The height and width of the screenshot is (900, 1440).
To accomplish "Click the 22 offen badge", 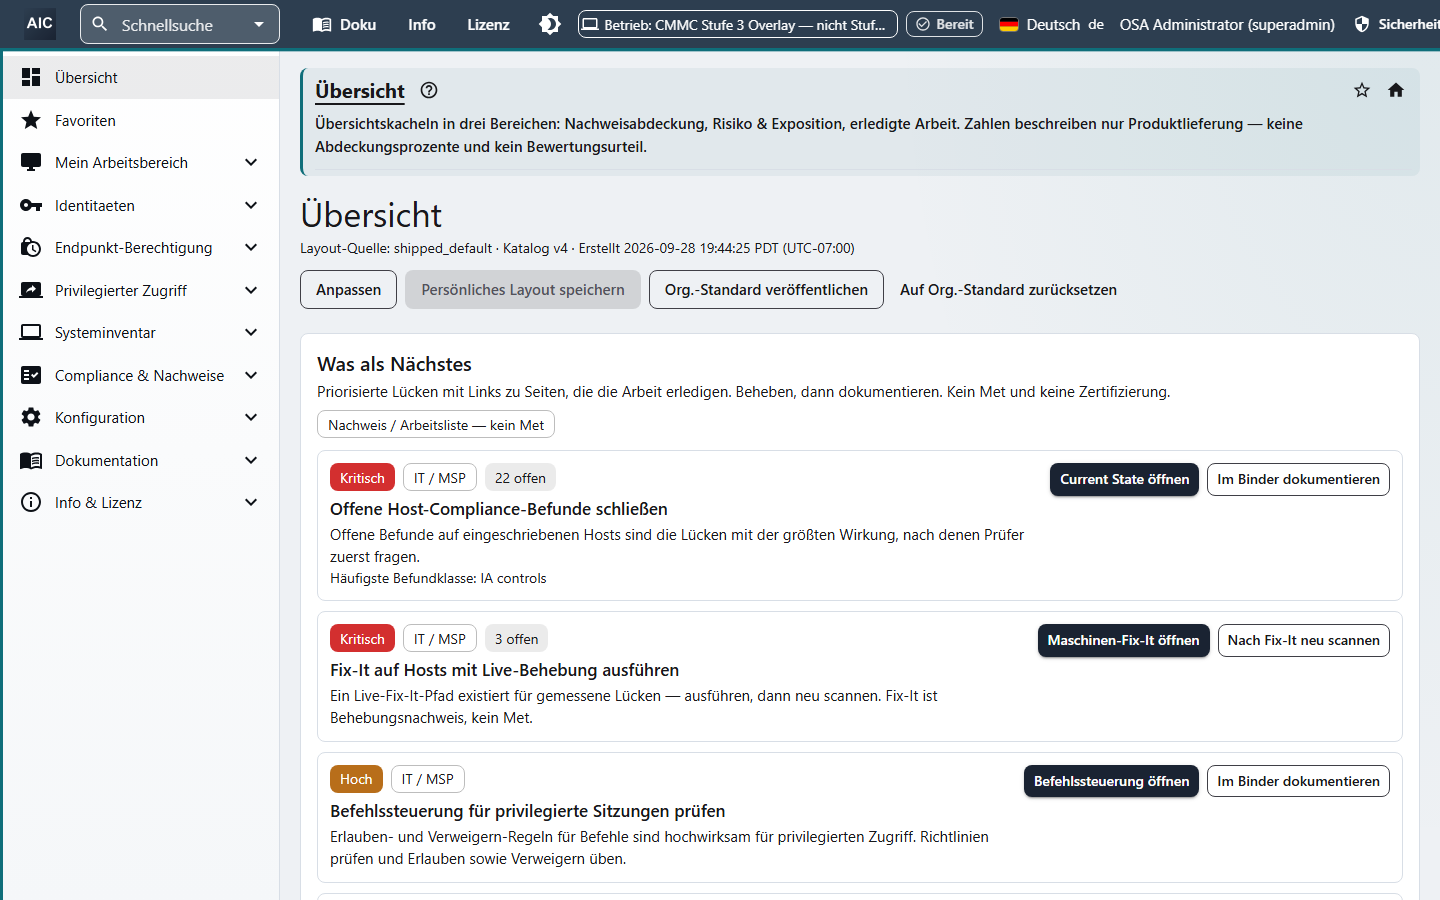I will tap(520, 478).
